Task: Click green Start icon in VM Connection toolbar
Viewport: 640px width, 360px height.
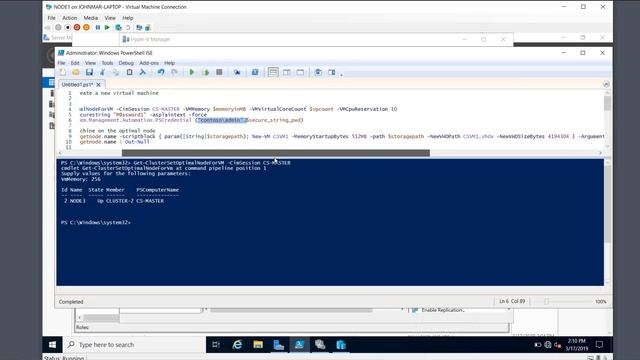Action: [x=107, y=27]
